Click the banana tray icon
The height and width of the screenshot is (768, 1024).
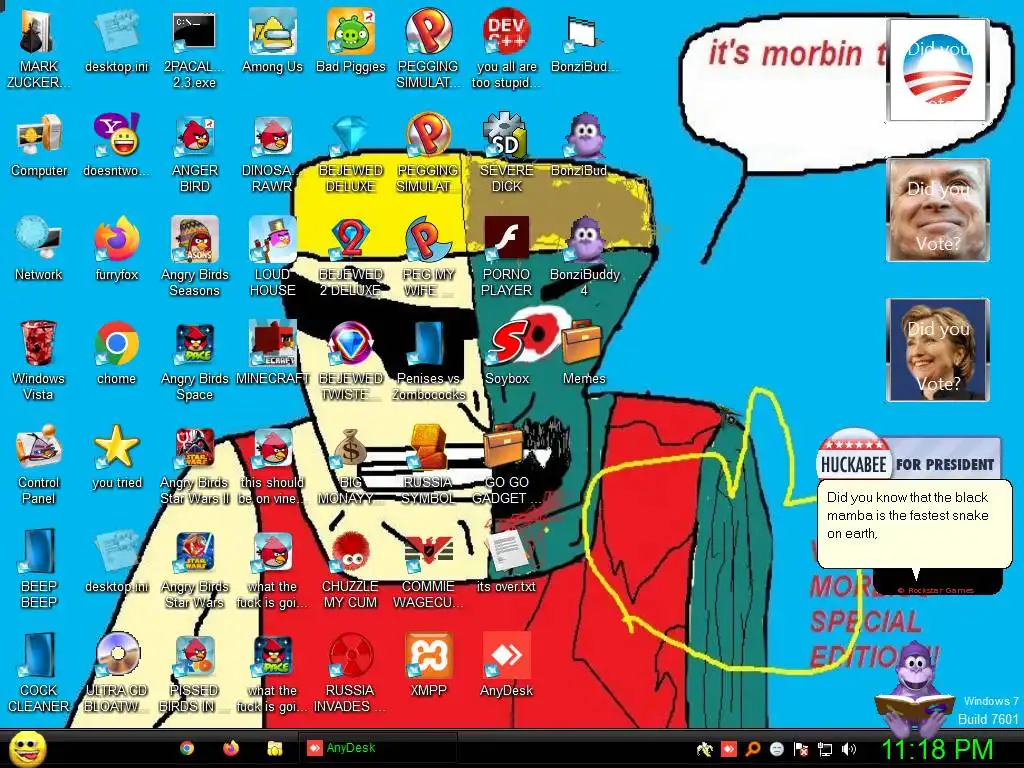704,749
